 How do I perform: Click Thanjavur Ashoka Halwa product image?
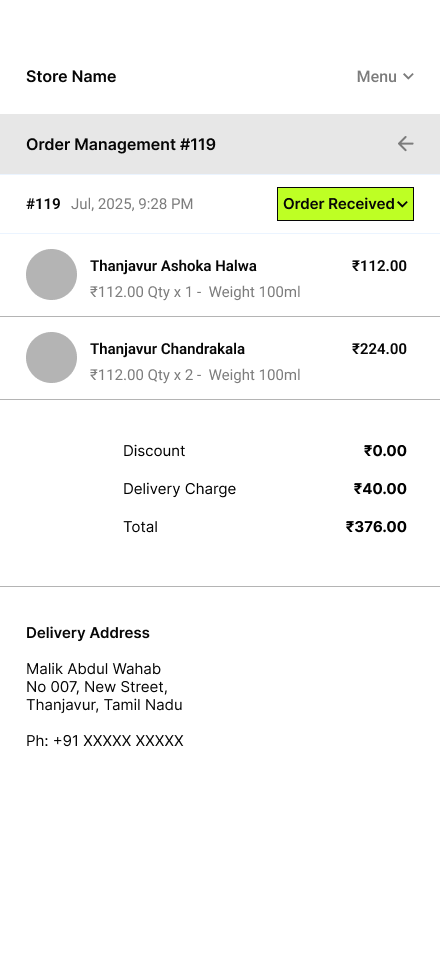pyautogui.click(x=51, y=274)
